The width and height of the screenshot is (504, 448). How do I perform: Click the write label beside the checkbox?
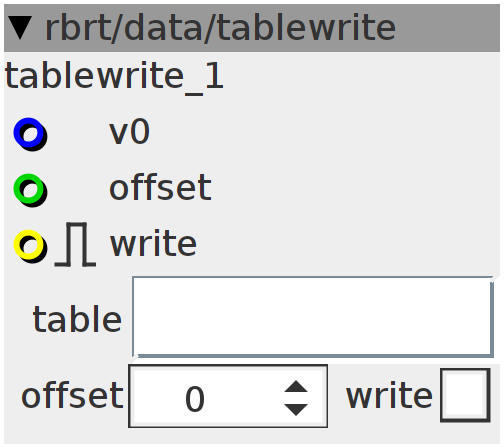click(x=389, y=396)
